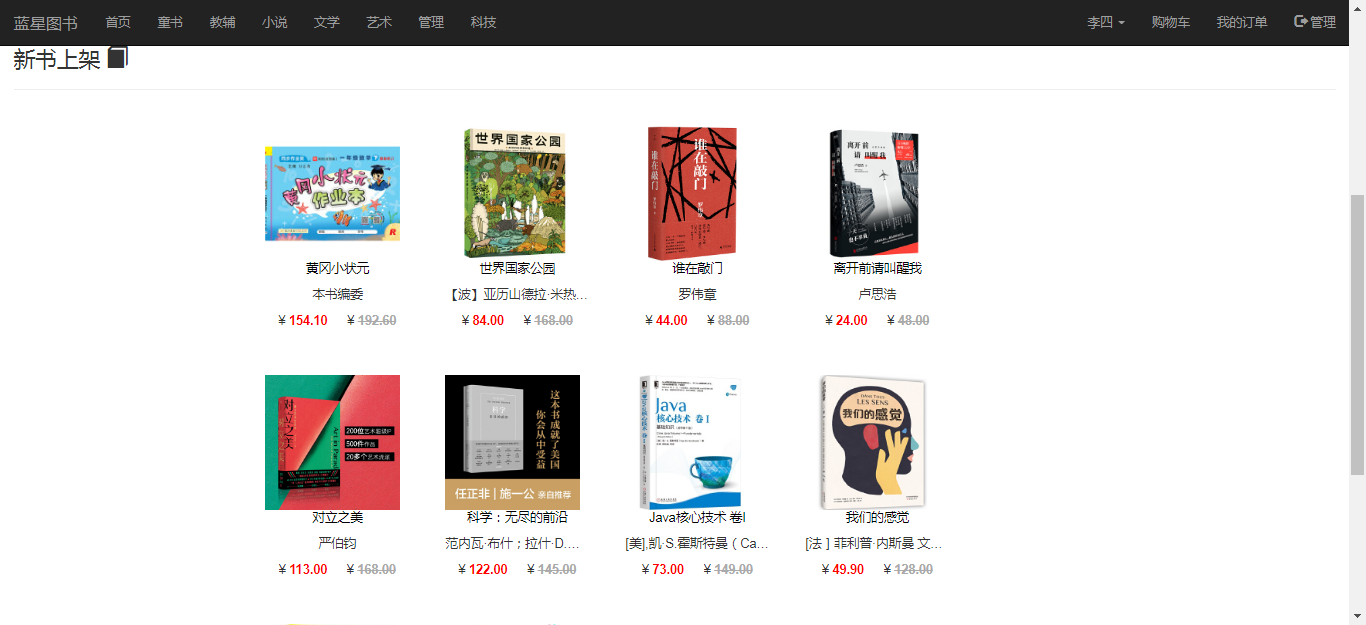Click the 对立之美 cover thumbnail

(332, 442)
